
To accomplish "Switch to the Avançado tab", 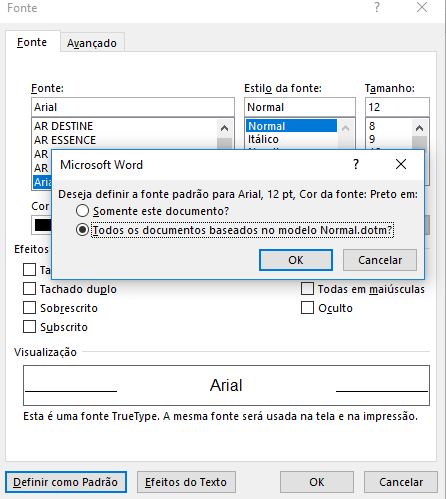I will click(92, 43).
